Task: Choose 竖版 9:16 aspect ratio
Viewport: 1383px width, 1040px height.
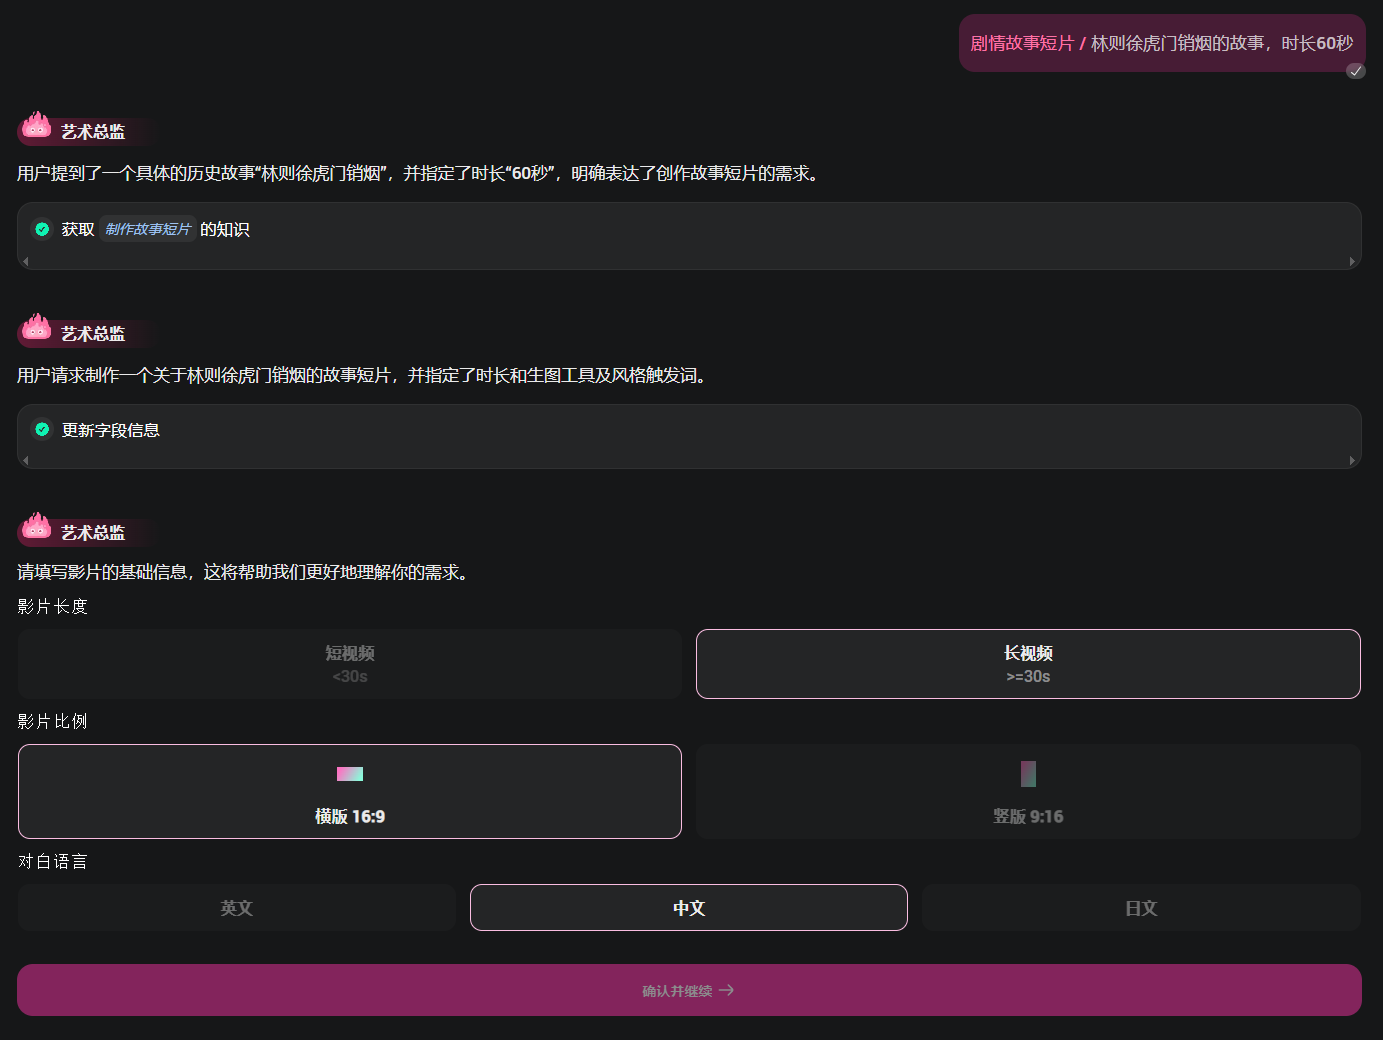Action: 1028,792
